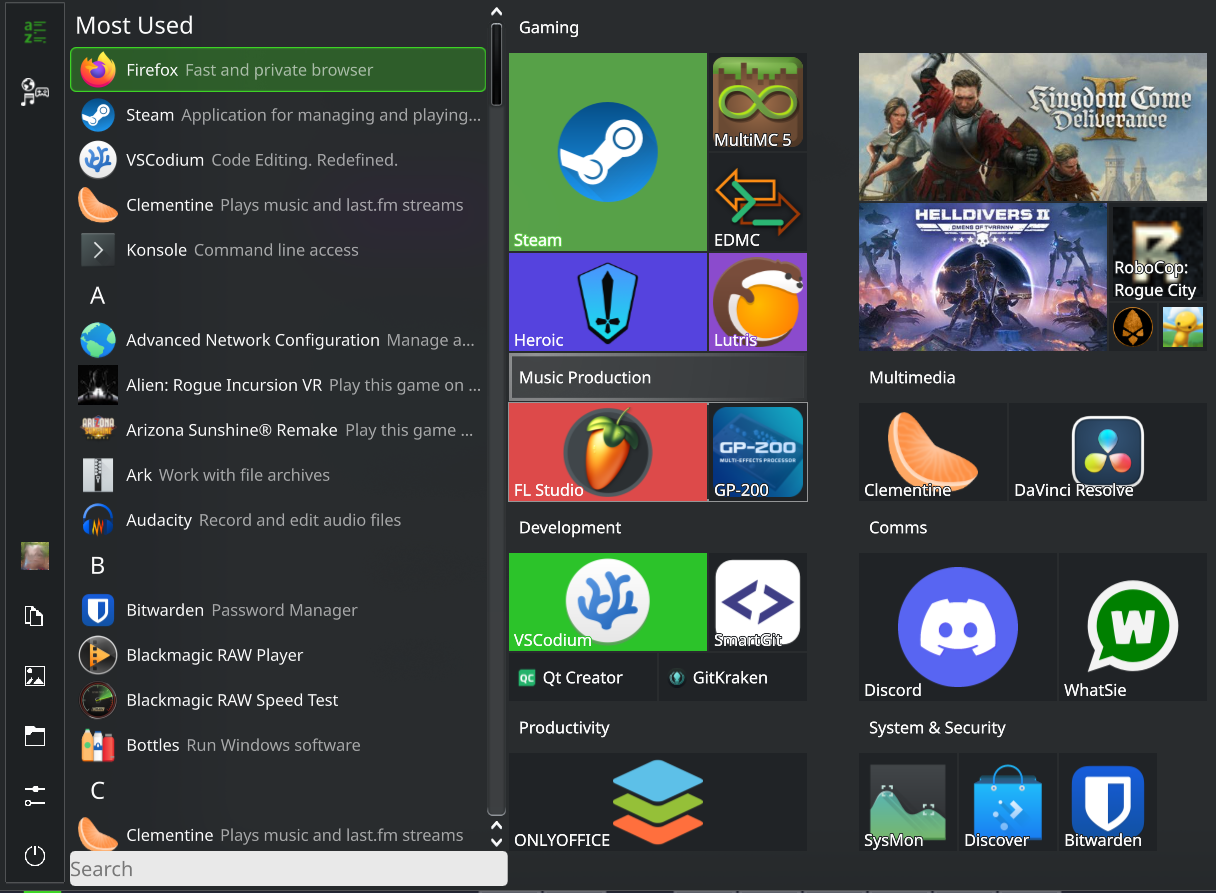Viewport: 1216px width, 893px height.
Task: Open the SysMon tile
Action: point(908,802)
